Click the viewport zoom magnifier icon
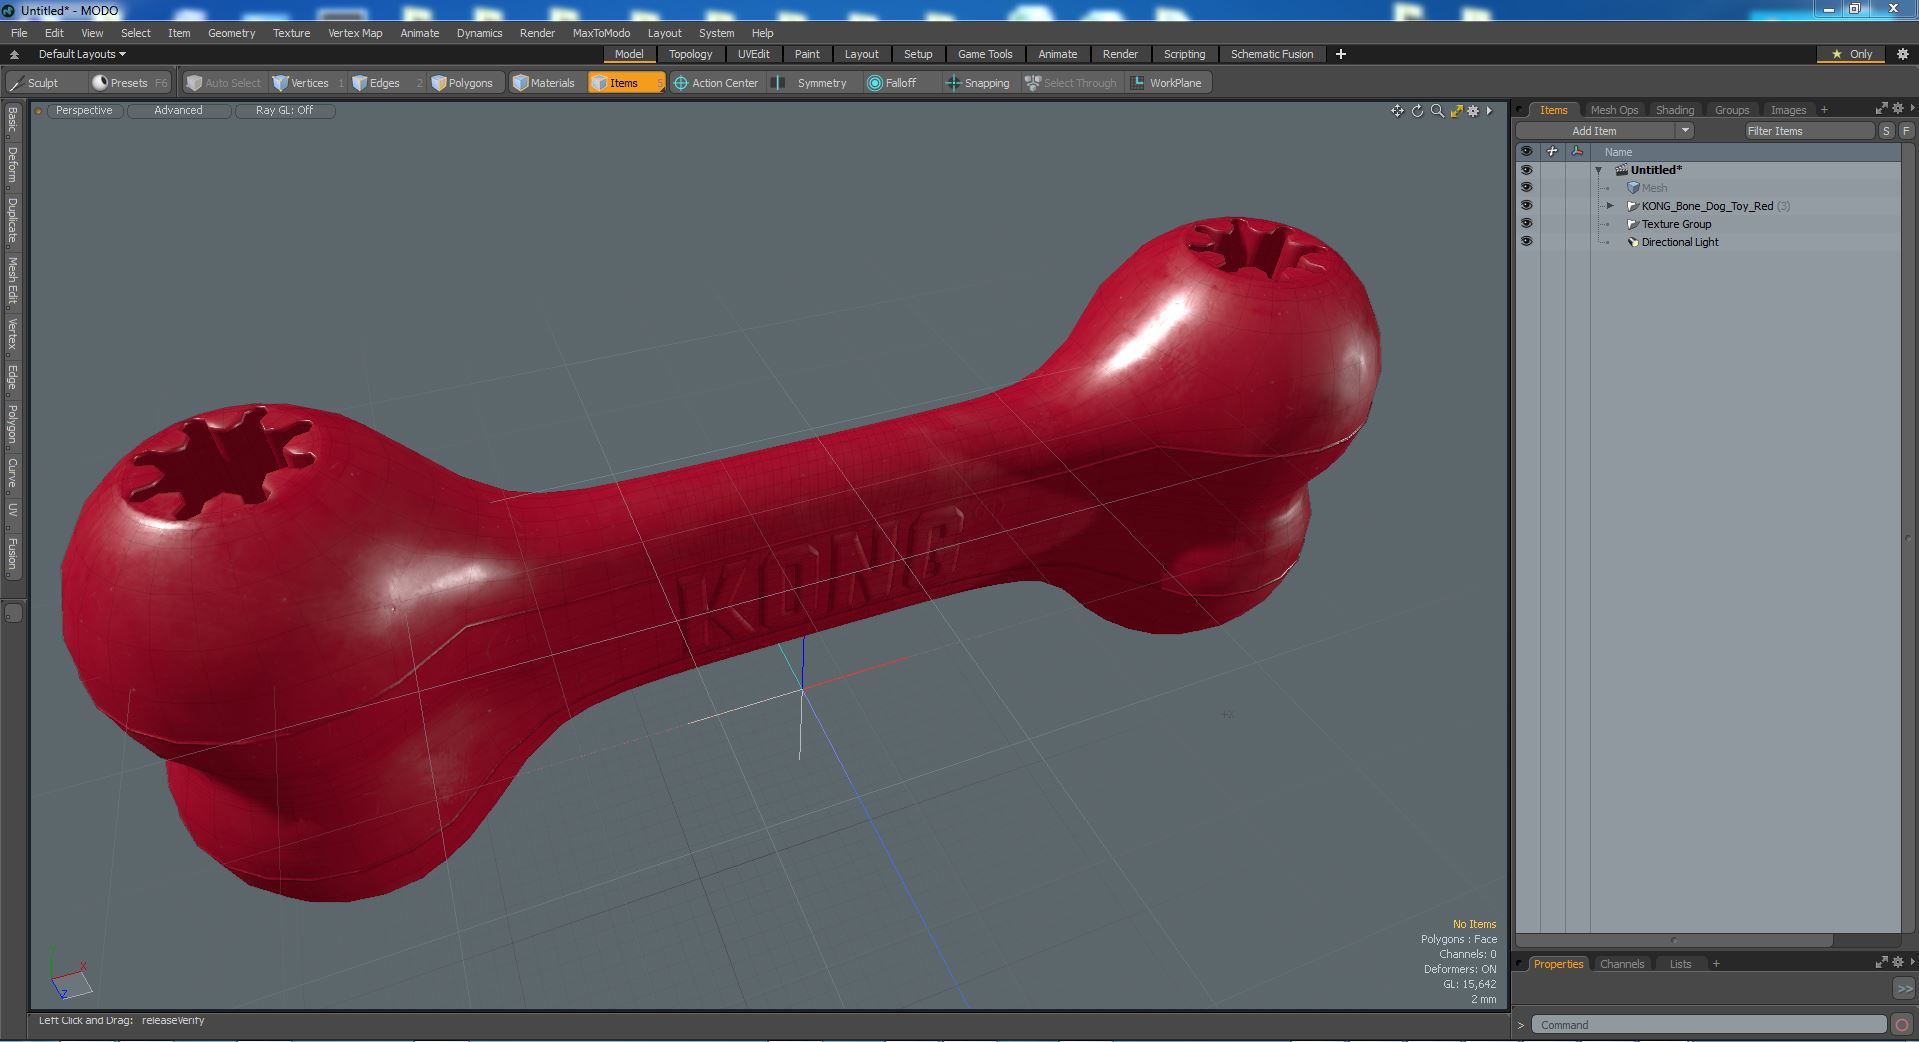The image size is (1919, 1042). pos(1437,111)
